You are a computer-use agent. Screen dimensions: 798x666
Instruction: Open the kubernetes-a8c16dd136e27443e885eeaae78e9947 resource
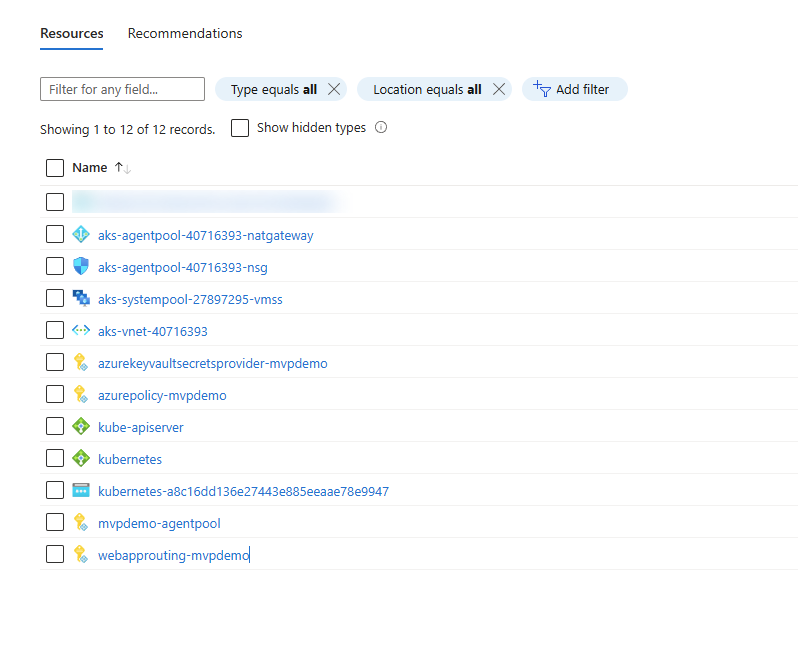click(x=243, y=491)
